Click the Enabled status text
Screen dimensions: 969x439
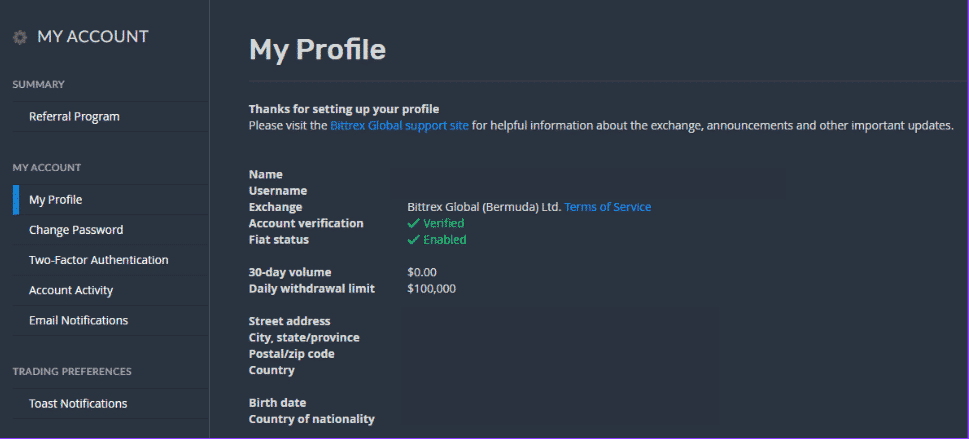pyautogui.click(x=444, y=239)
